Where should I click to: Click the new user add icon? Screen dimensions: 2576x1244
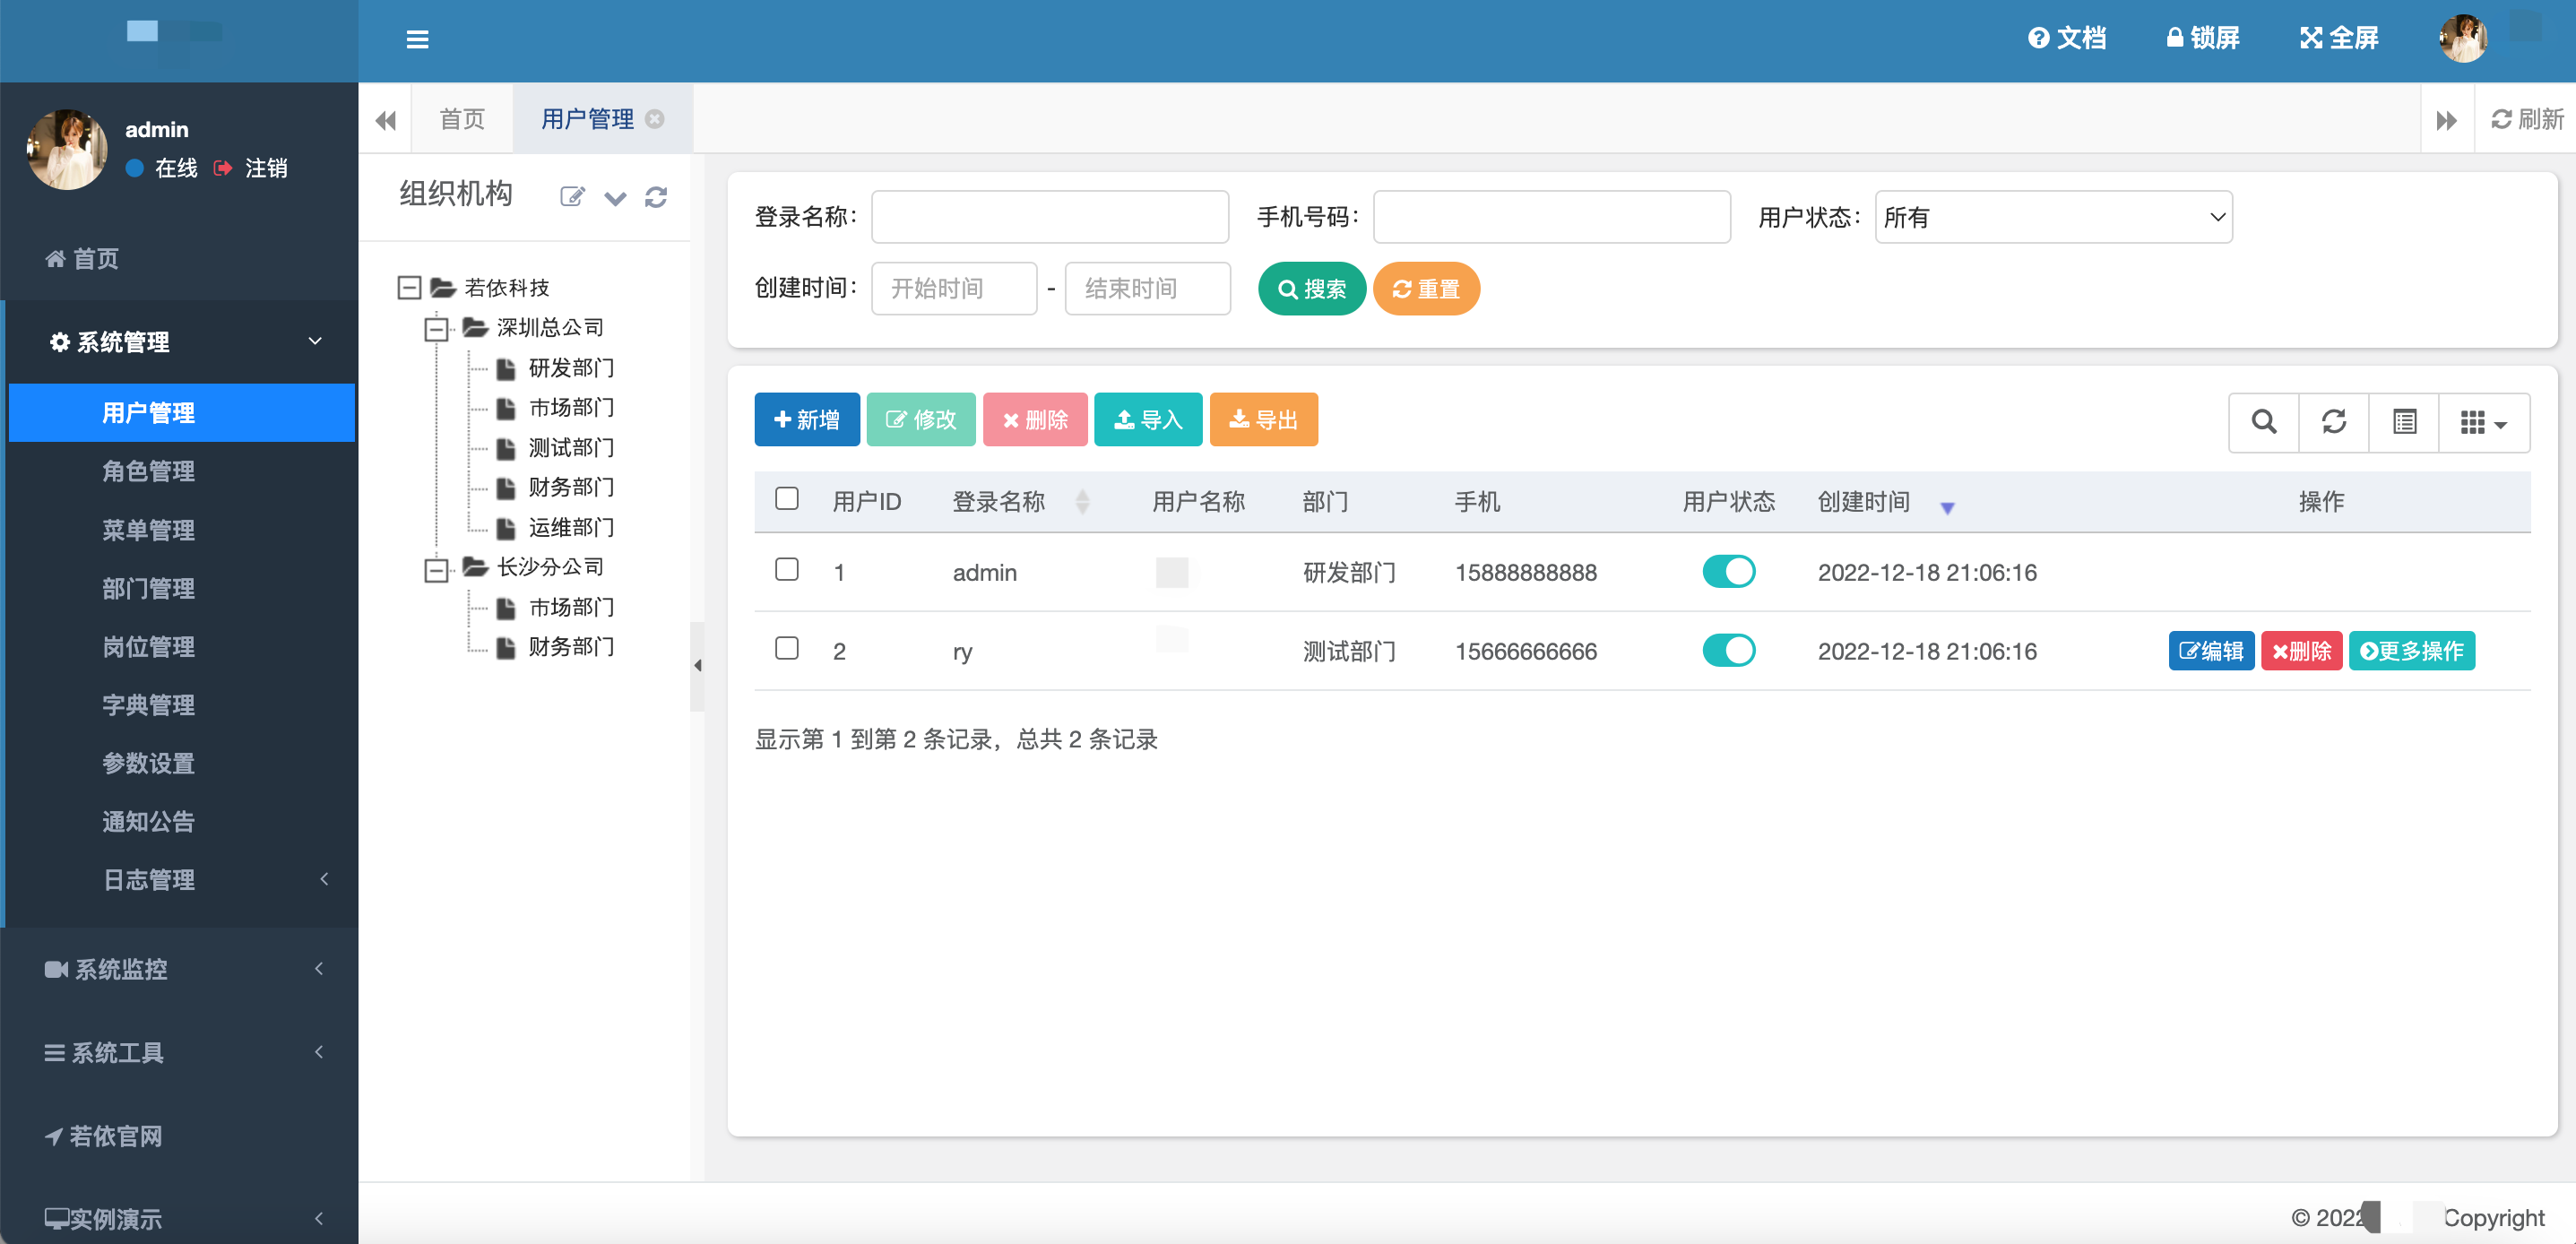tap(810, 419)
